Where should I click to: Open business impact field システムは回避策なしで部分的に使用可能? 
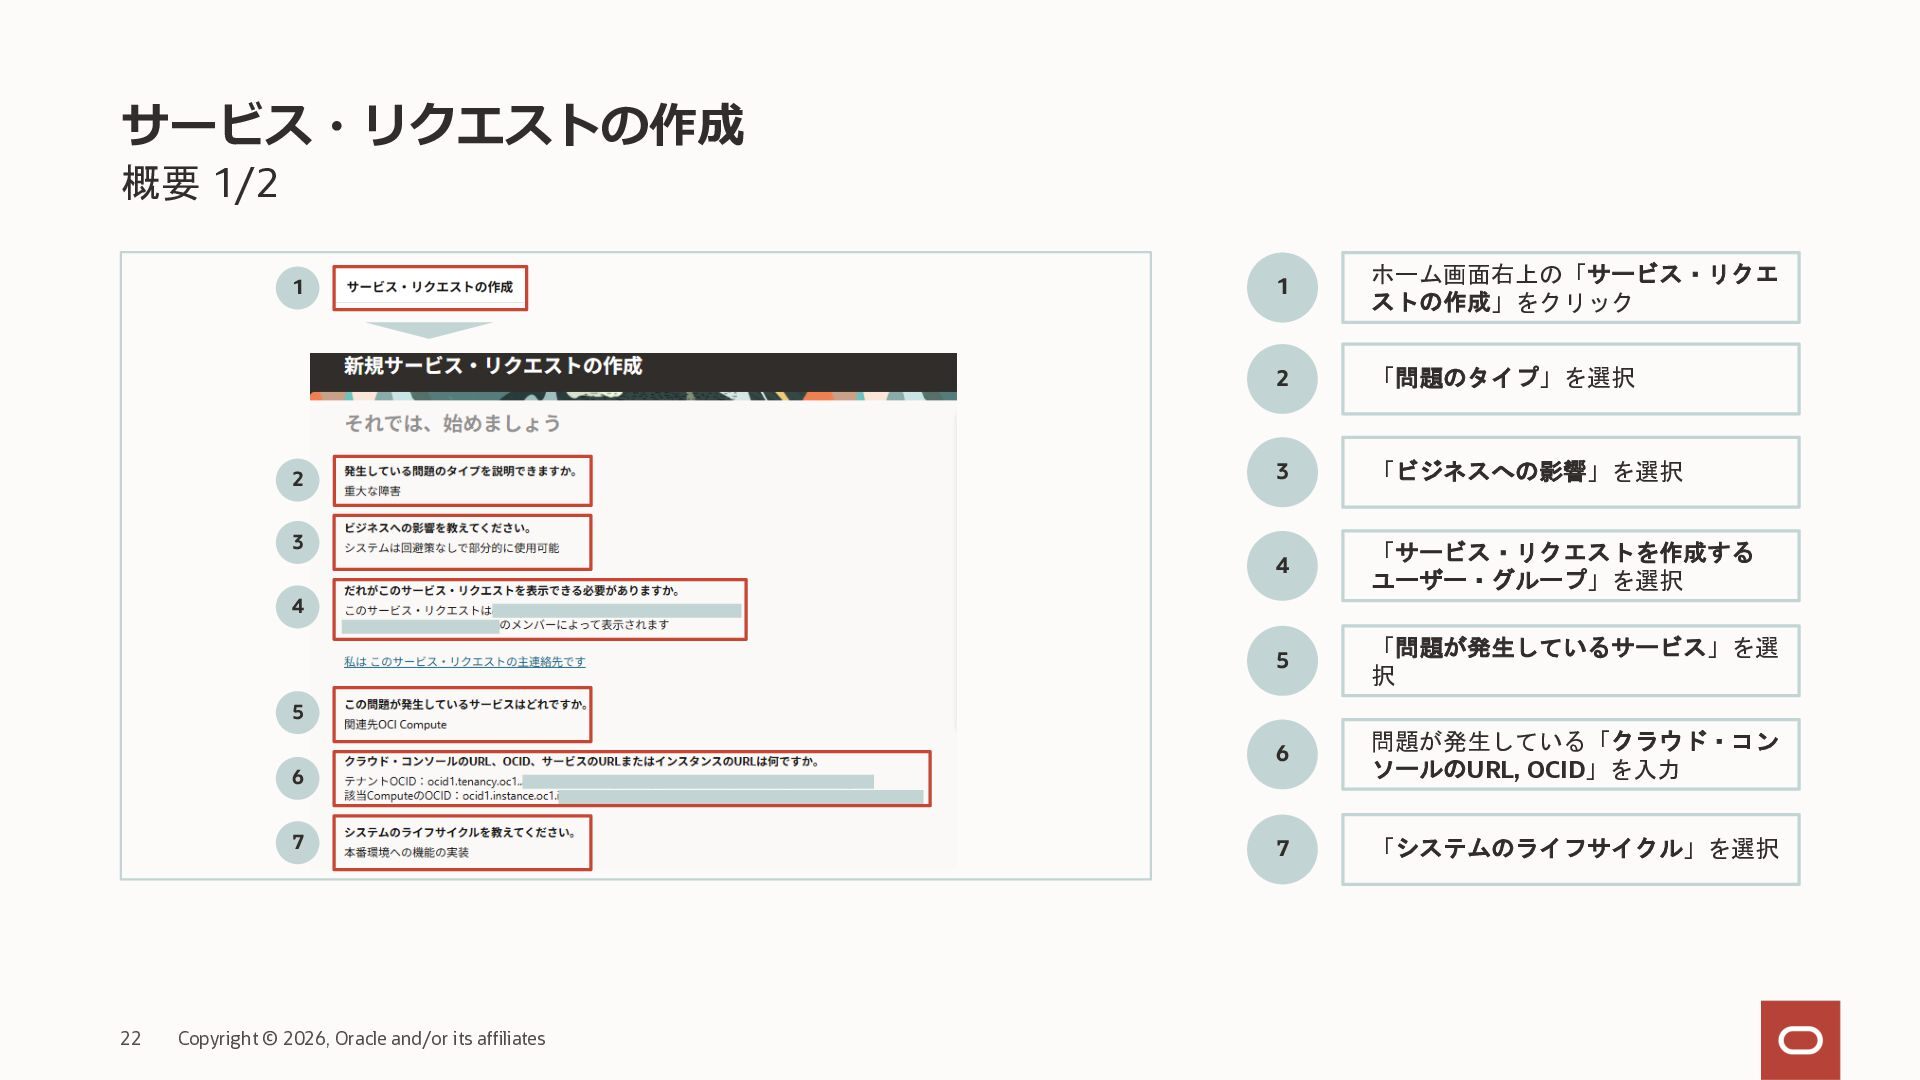pyautogui.click(x=462, y=542)
